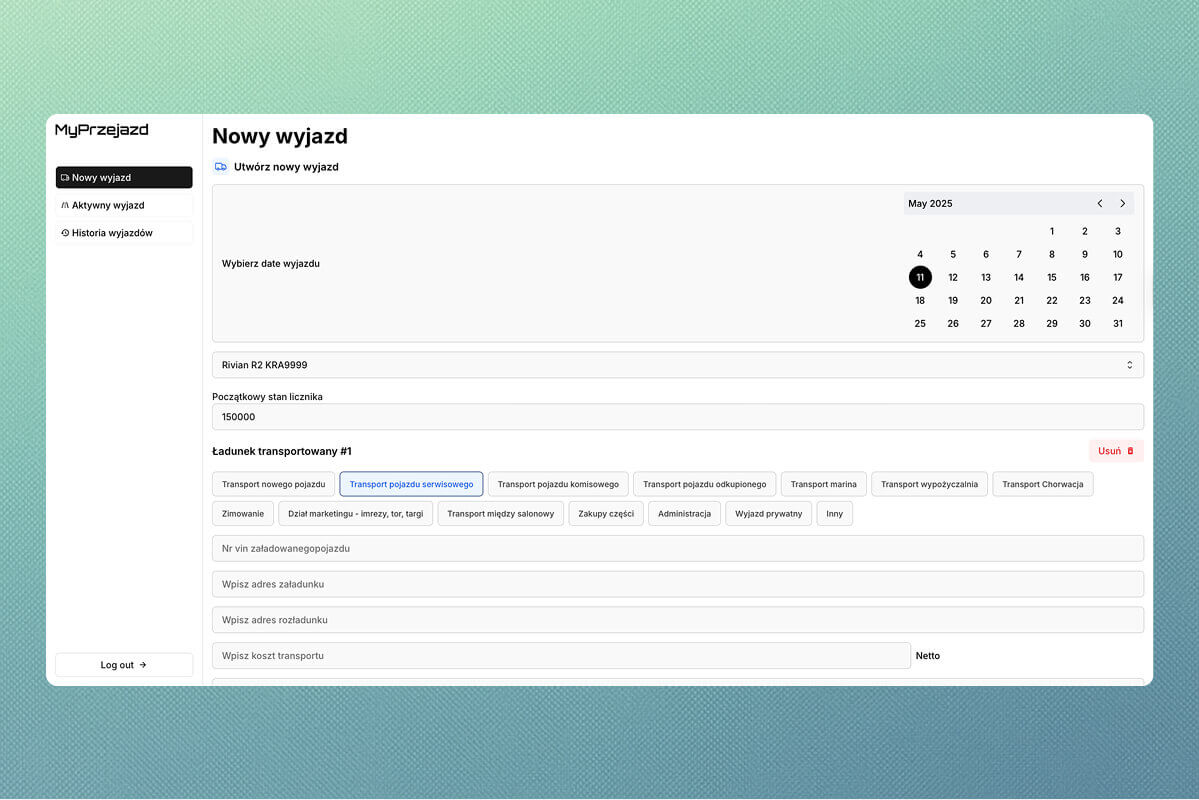Select the highlighted day 11 in the calendar

920,277
